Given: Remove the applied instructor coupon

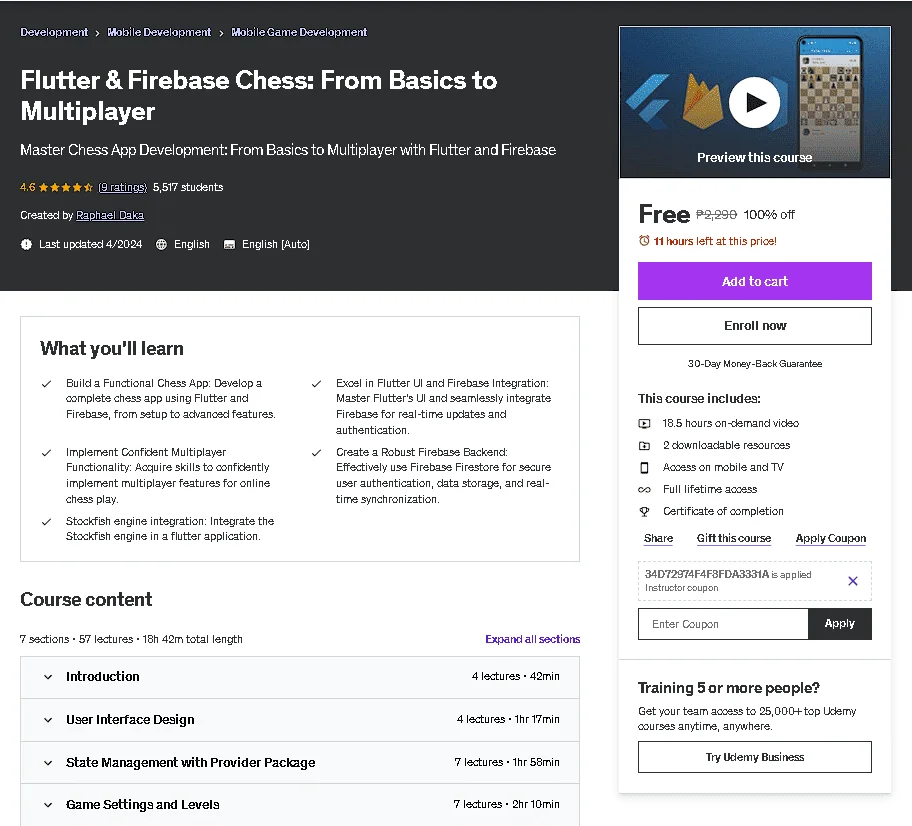Looking at the screenshot, I should point(853,581).
